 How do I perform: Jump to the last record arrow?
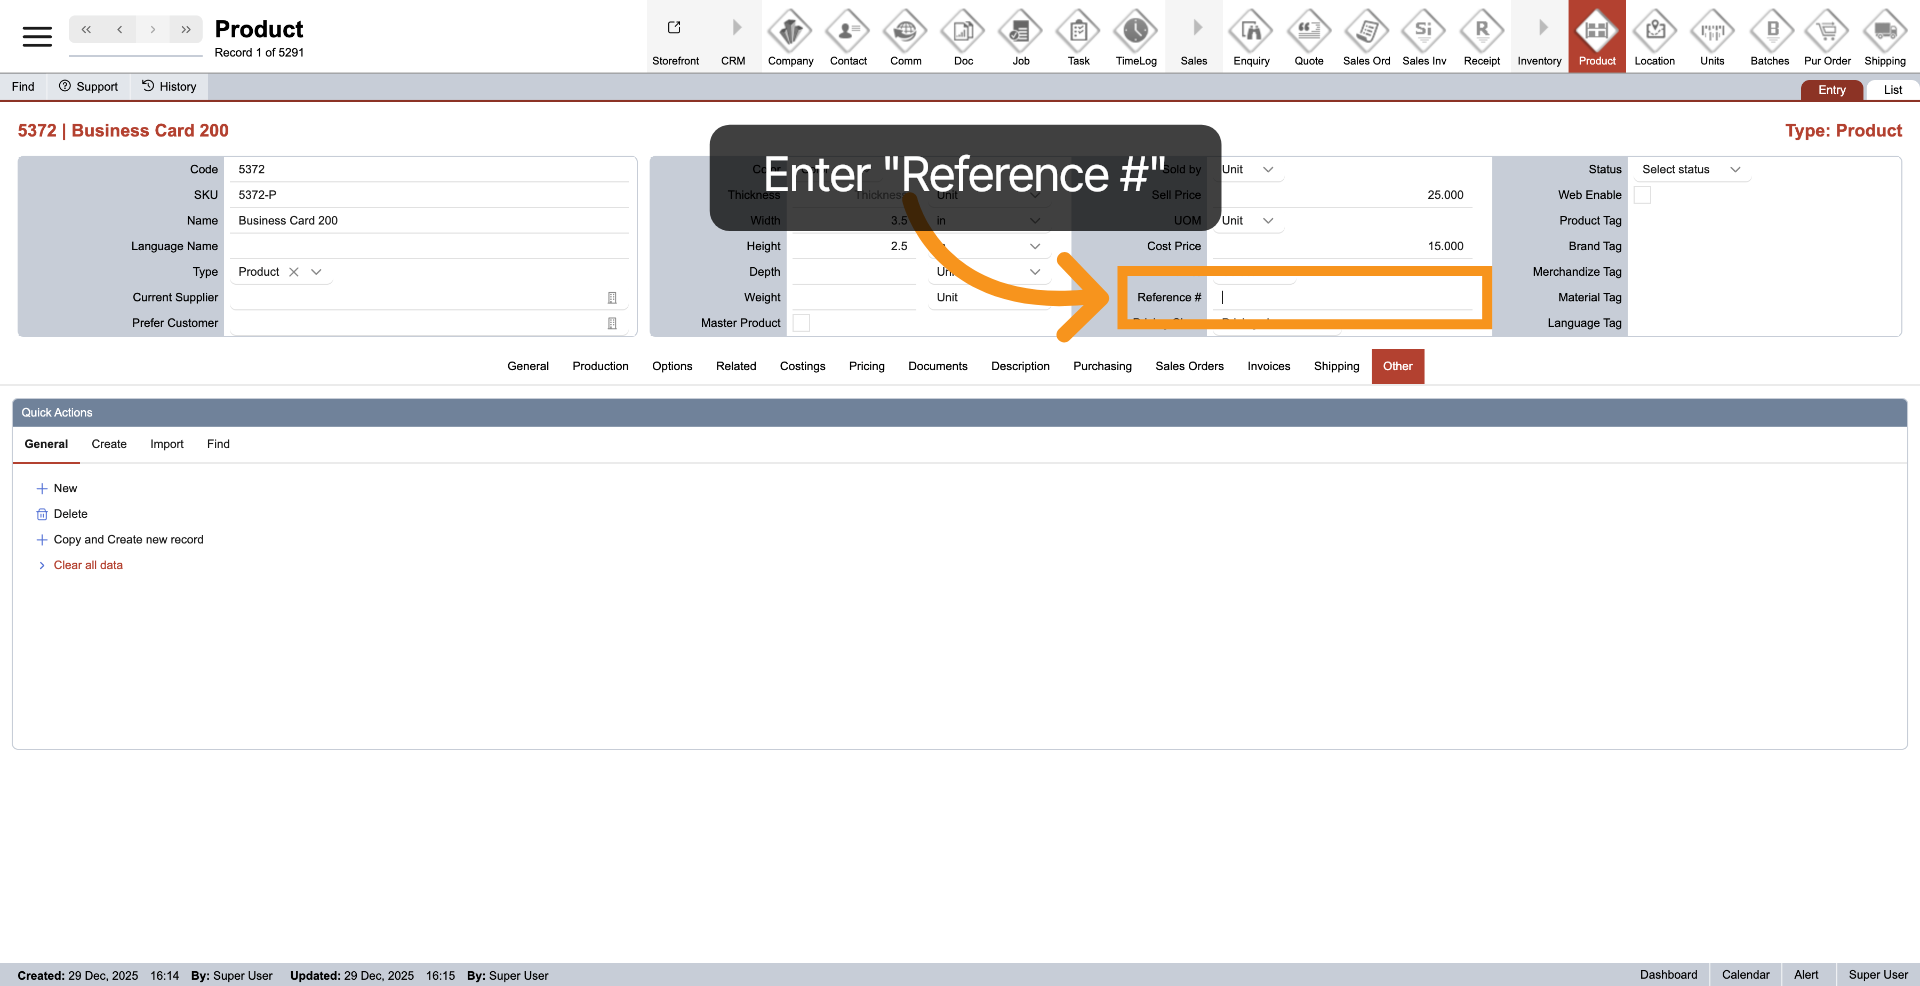click(186, 30)
